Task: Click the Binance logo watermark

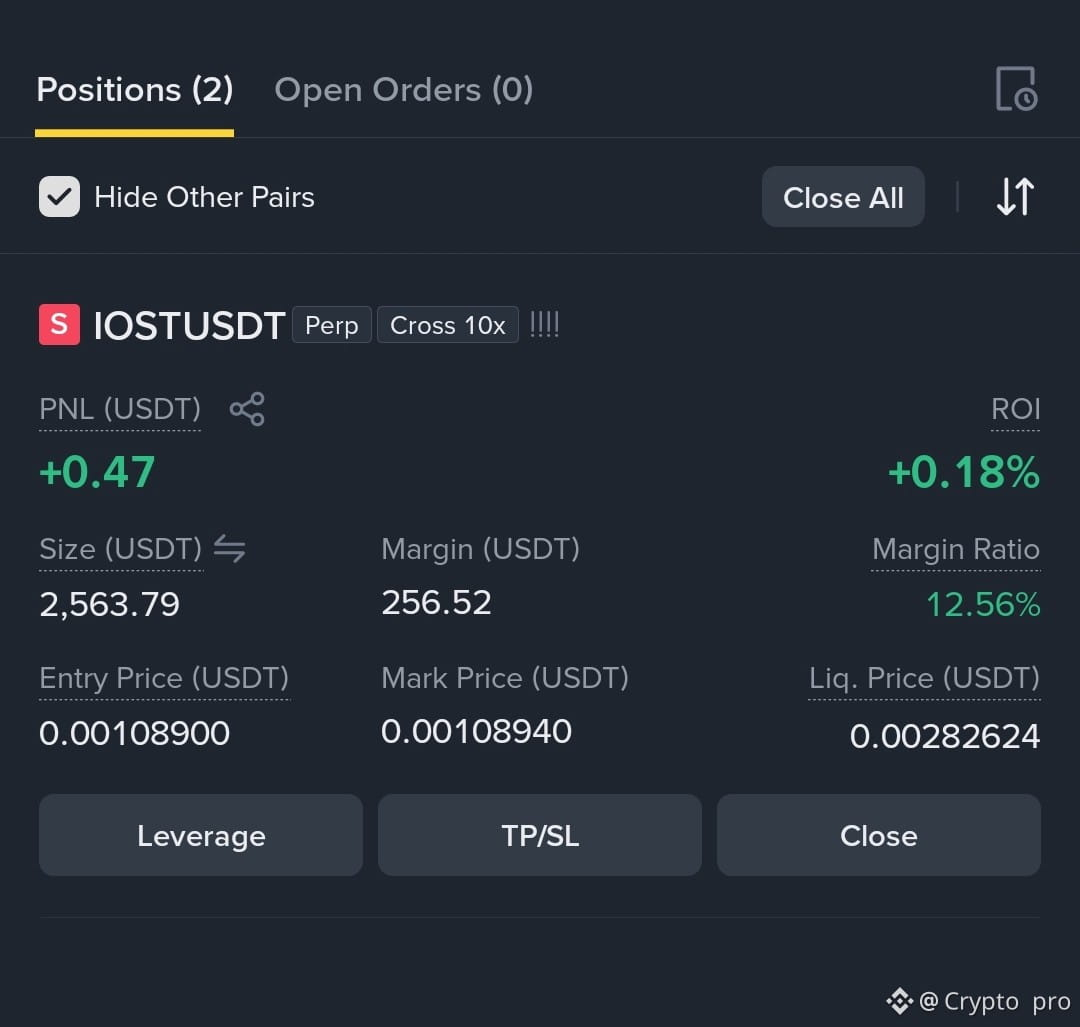Action: pyautogui.click(x=900, y=1001)
